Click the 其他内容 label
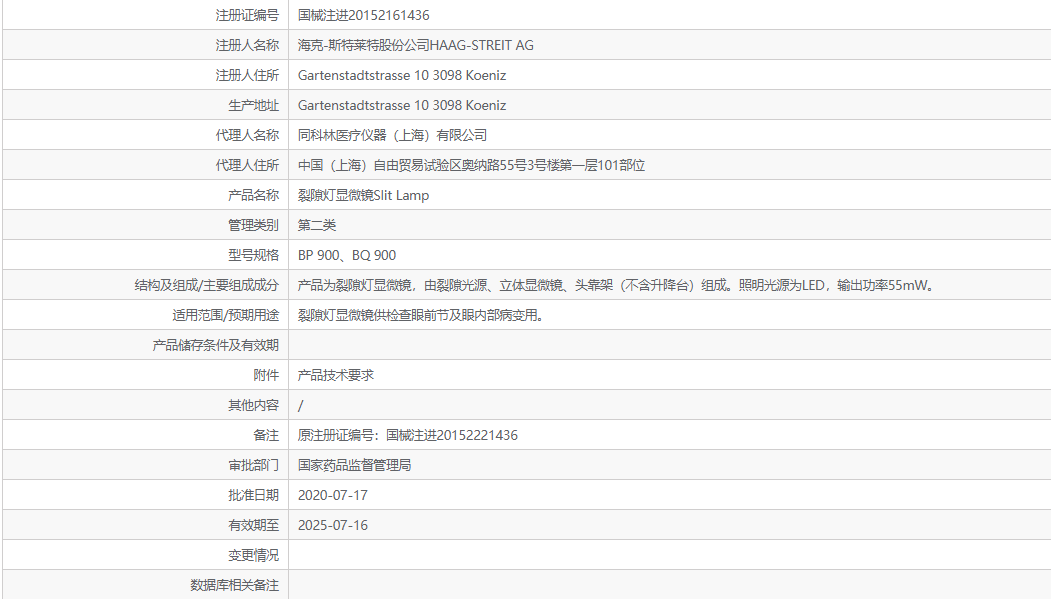1051x599 pixels. [x=253, y=405]
